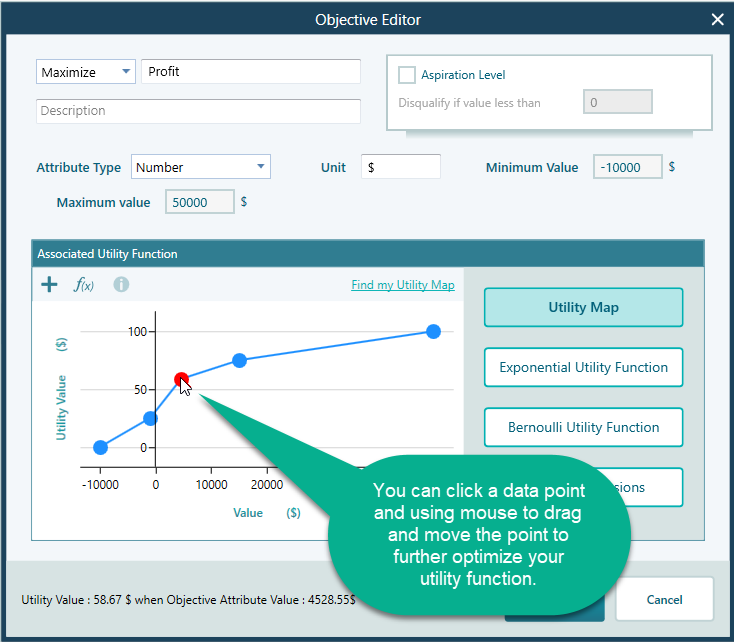Expand the Attribute Type Number dropdown
Viewport: 734px width, 642px height.
click(200, 167)
